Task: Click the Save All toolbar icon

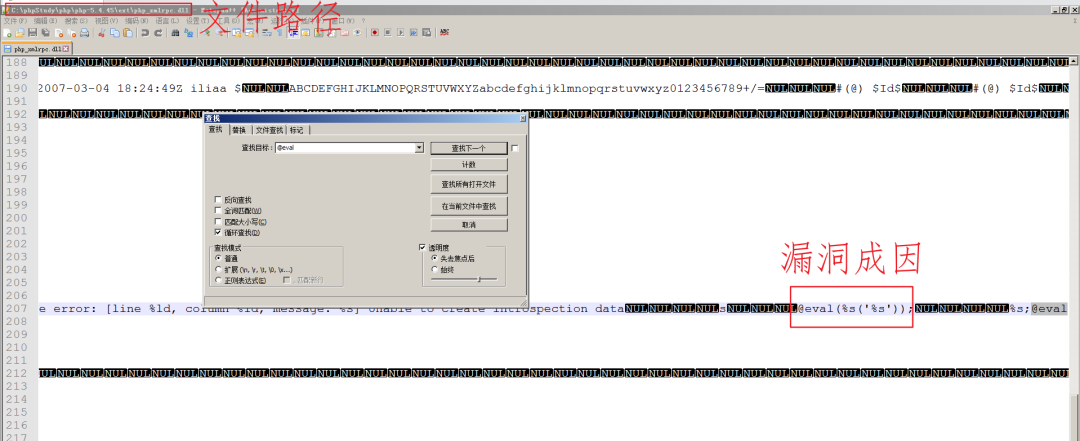Action: click(x=45, y=32)
